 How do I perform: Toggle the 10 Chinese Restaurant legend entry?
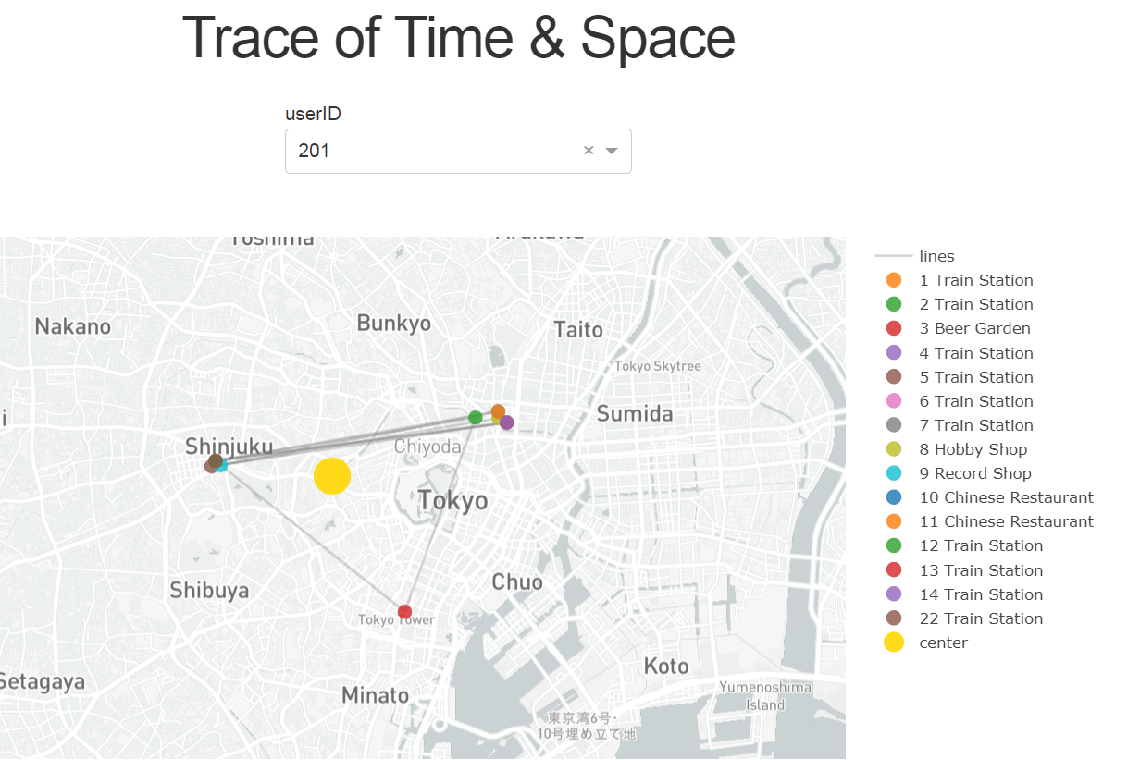(1006, 497)
